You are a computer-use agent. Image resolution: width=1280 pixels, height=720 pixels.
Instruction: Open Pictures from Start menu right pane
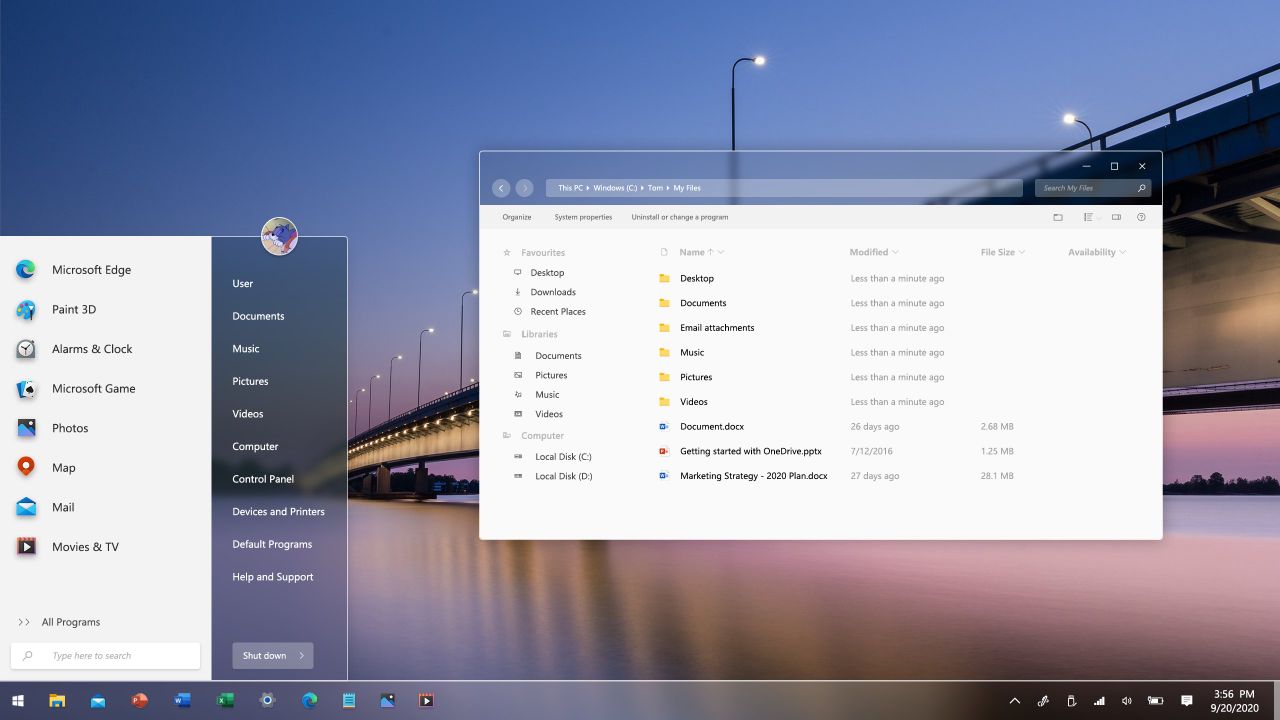coord(250,381)
